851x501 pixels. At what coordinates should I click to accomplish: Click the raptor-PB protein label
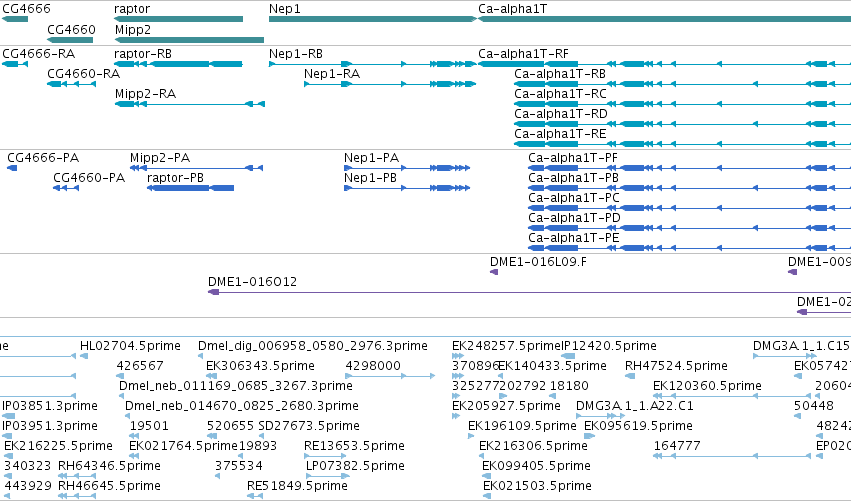[175, 178]
